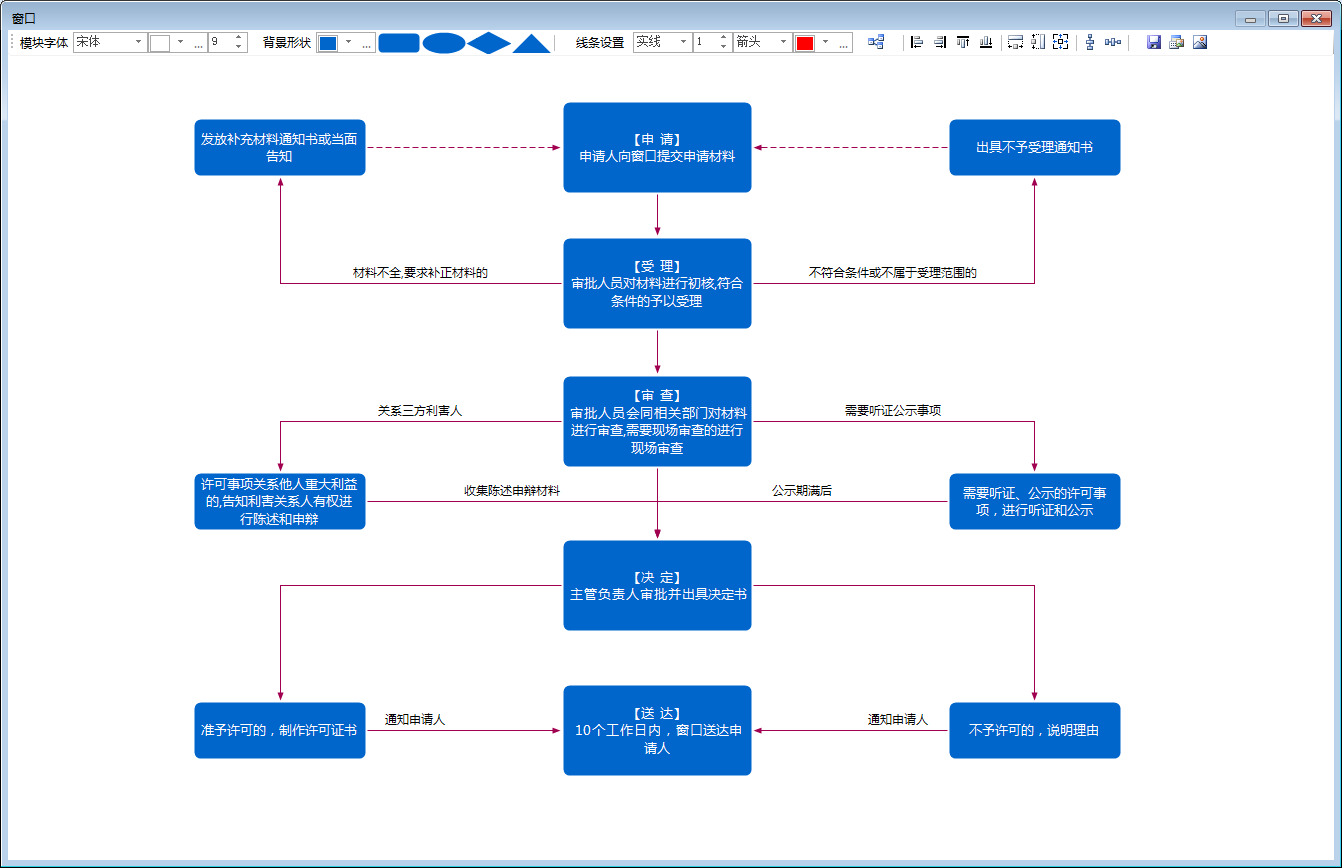Make selected modules the same height
Screen dimensions: 1342x868
(1038, 42)
